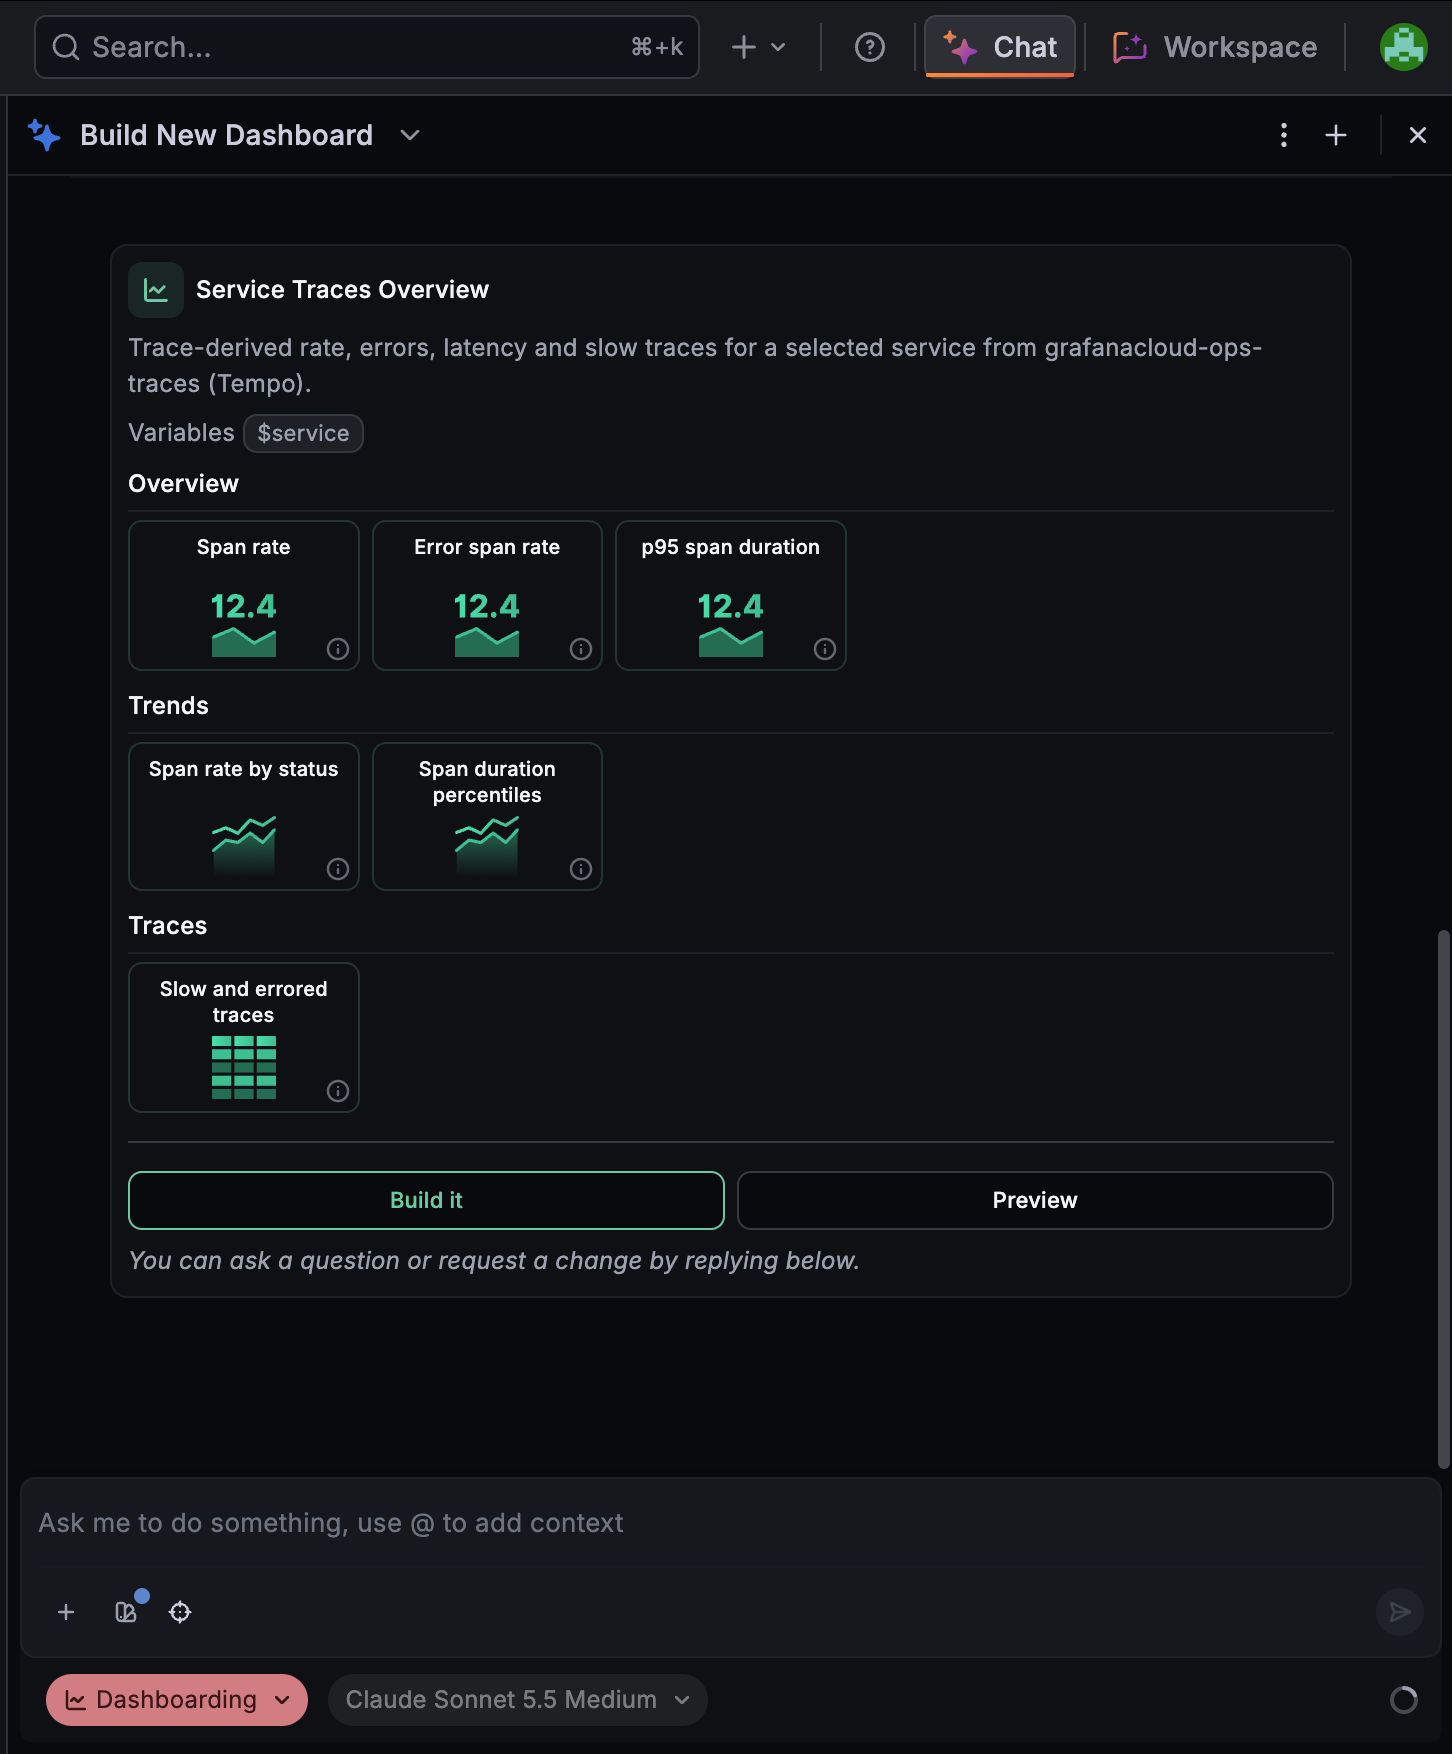Select the Span rate by status panel card
This screenshot has height=1754, width=1452.
click(244, 816)
